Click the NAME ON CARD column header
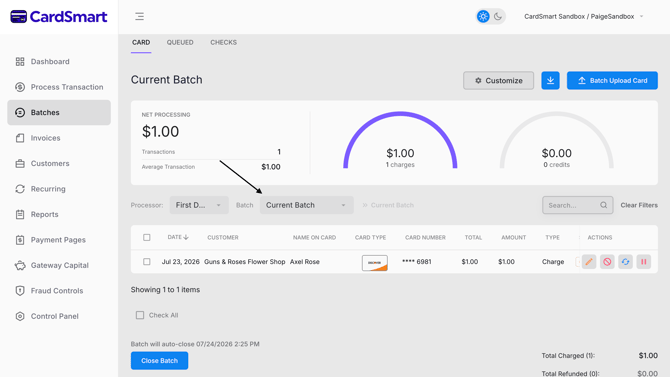This screenshot has height=377, width=670. (x=314, y=237)
